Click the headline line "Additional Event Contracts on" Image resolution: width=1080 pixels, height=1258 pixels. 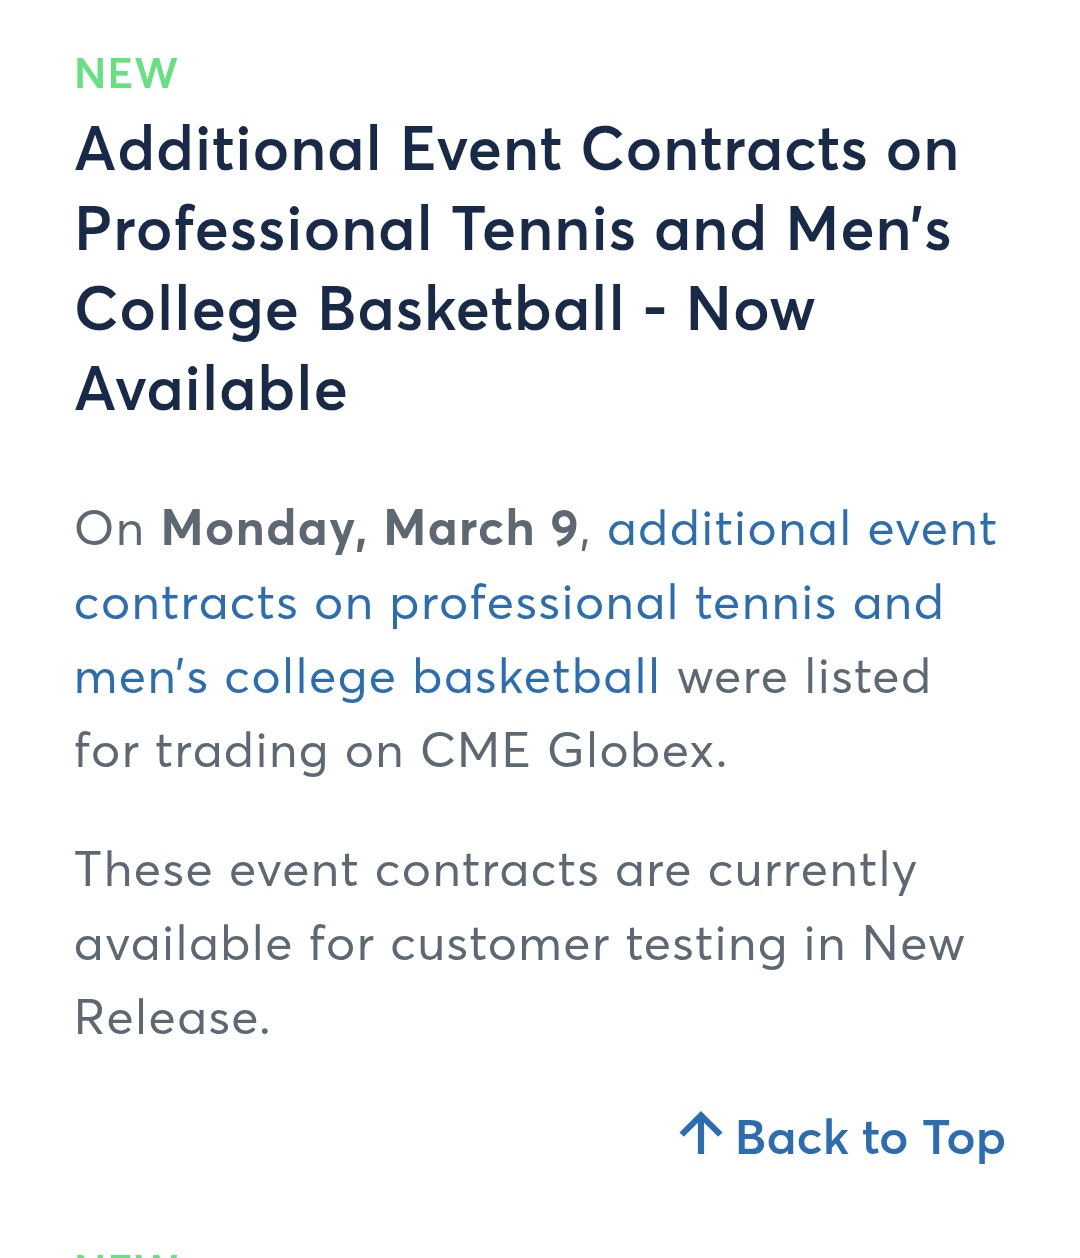(x=516, y=150)
